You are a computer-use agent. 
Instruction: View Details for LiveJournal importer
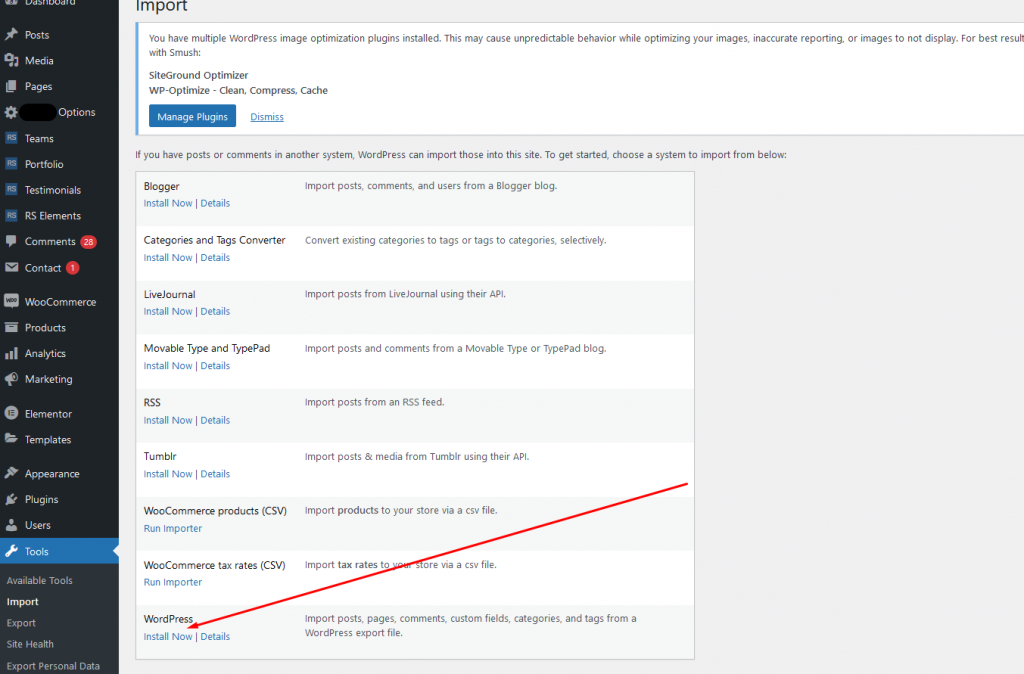[215, 312]
